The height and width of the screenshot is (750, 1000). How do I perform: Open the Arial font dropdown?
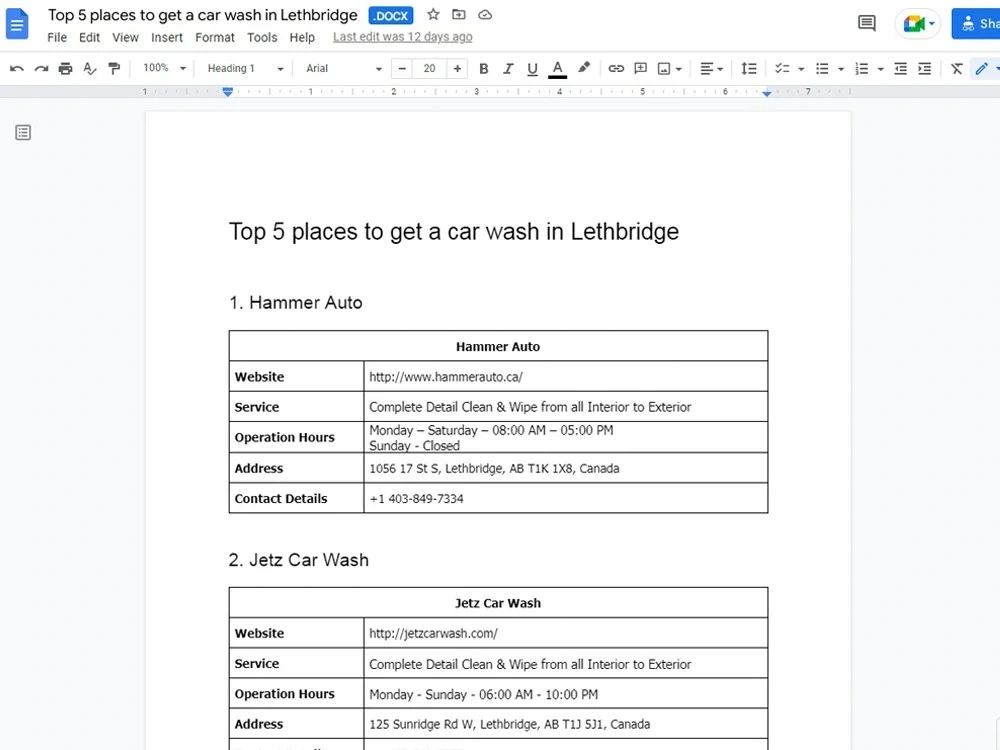344,68
